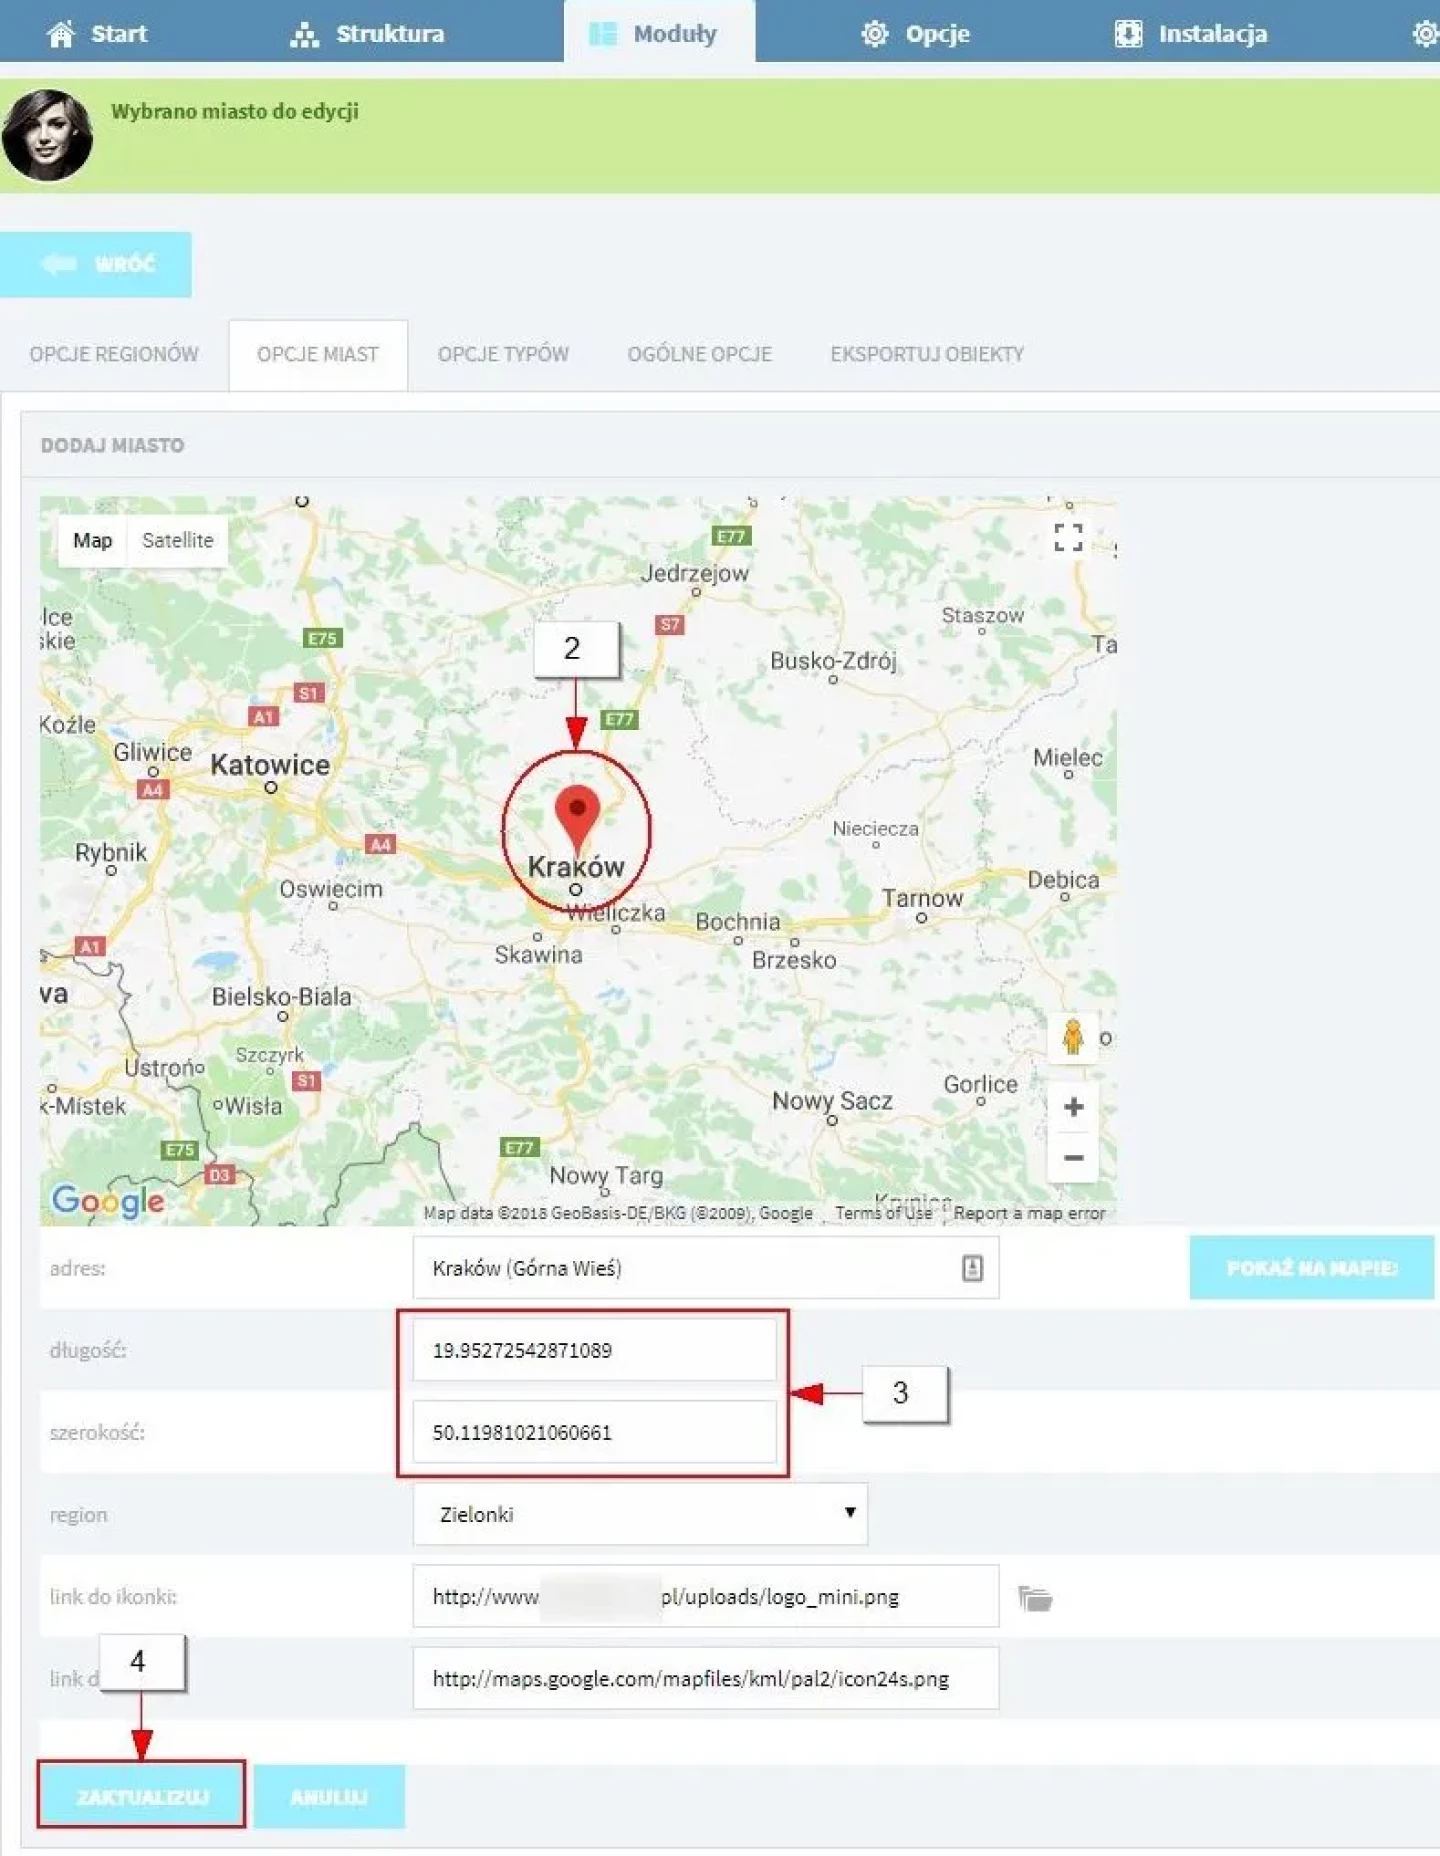Go back with the WRÓĆ button

(96, 264)
